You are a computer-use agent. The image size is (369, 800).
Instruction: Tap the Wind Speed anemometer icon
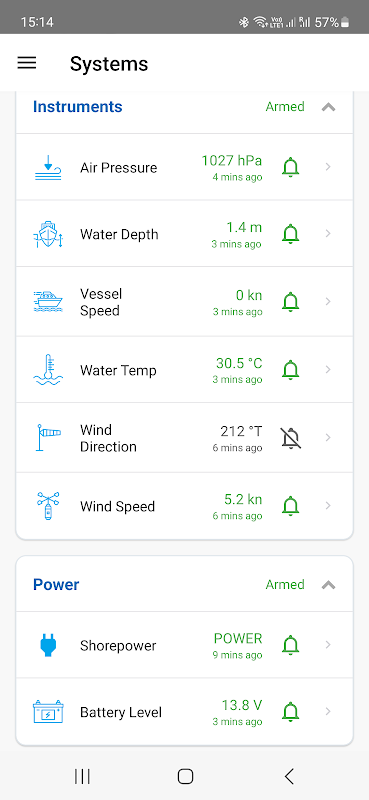coord(48,506)
